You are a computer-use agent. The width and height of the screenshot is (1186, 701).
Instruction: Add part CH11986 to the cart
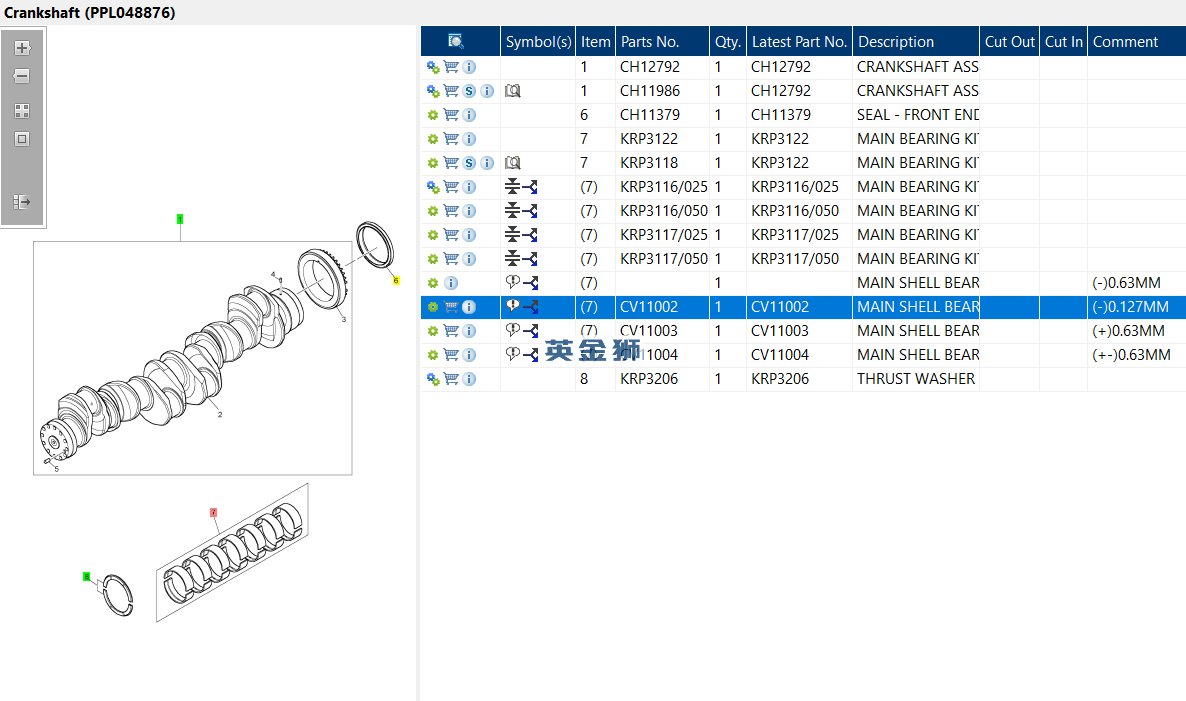[451, 91]
